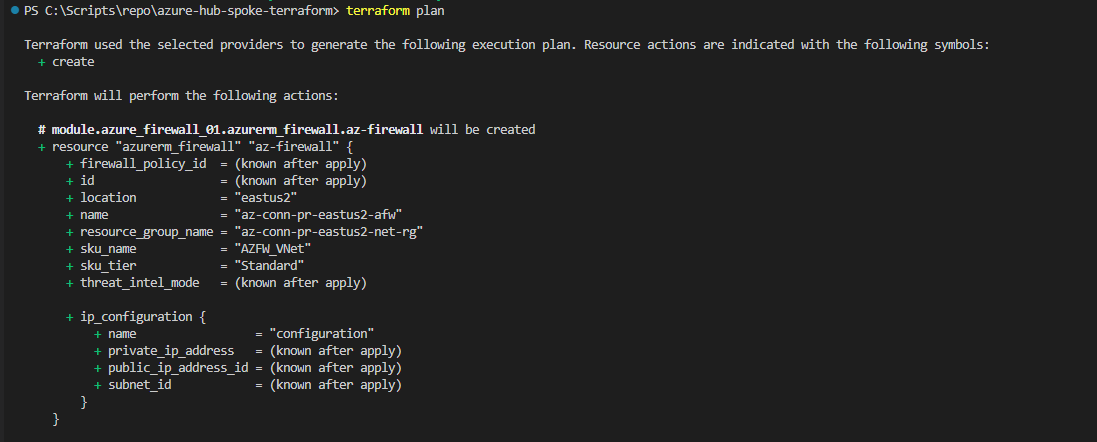Click the private_ip_address attribute

pos(171,350)
